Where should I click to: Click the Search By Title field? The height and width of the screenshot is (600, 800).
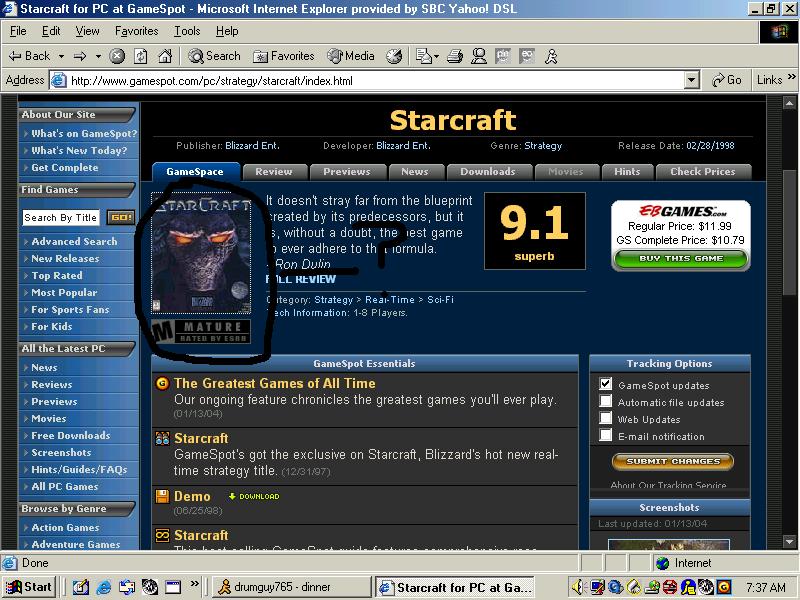61,218
